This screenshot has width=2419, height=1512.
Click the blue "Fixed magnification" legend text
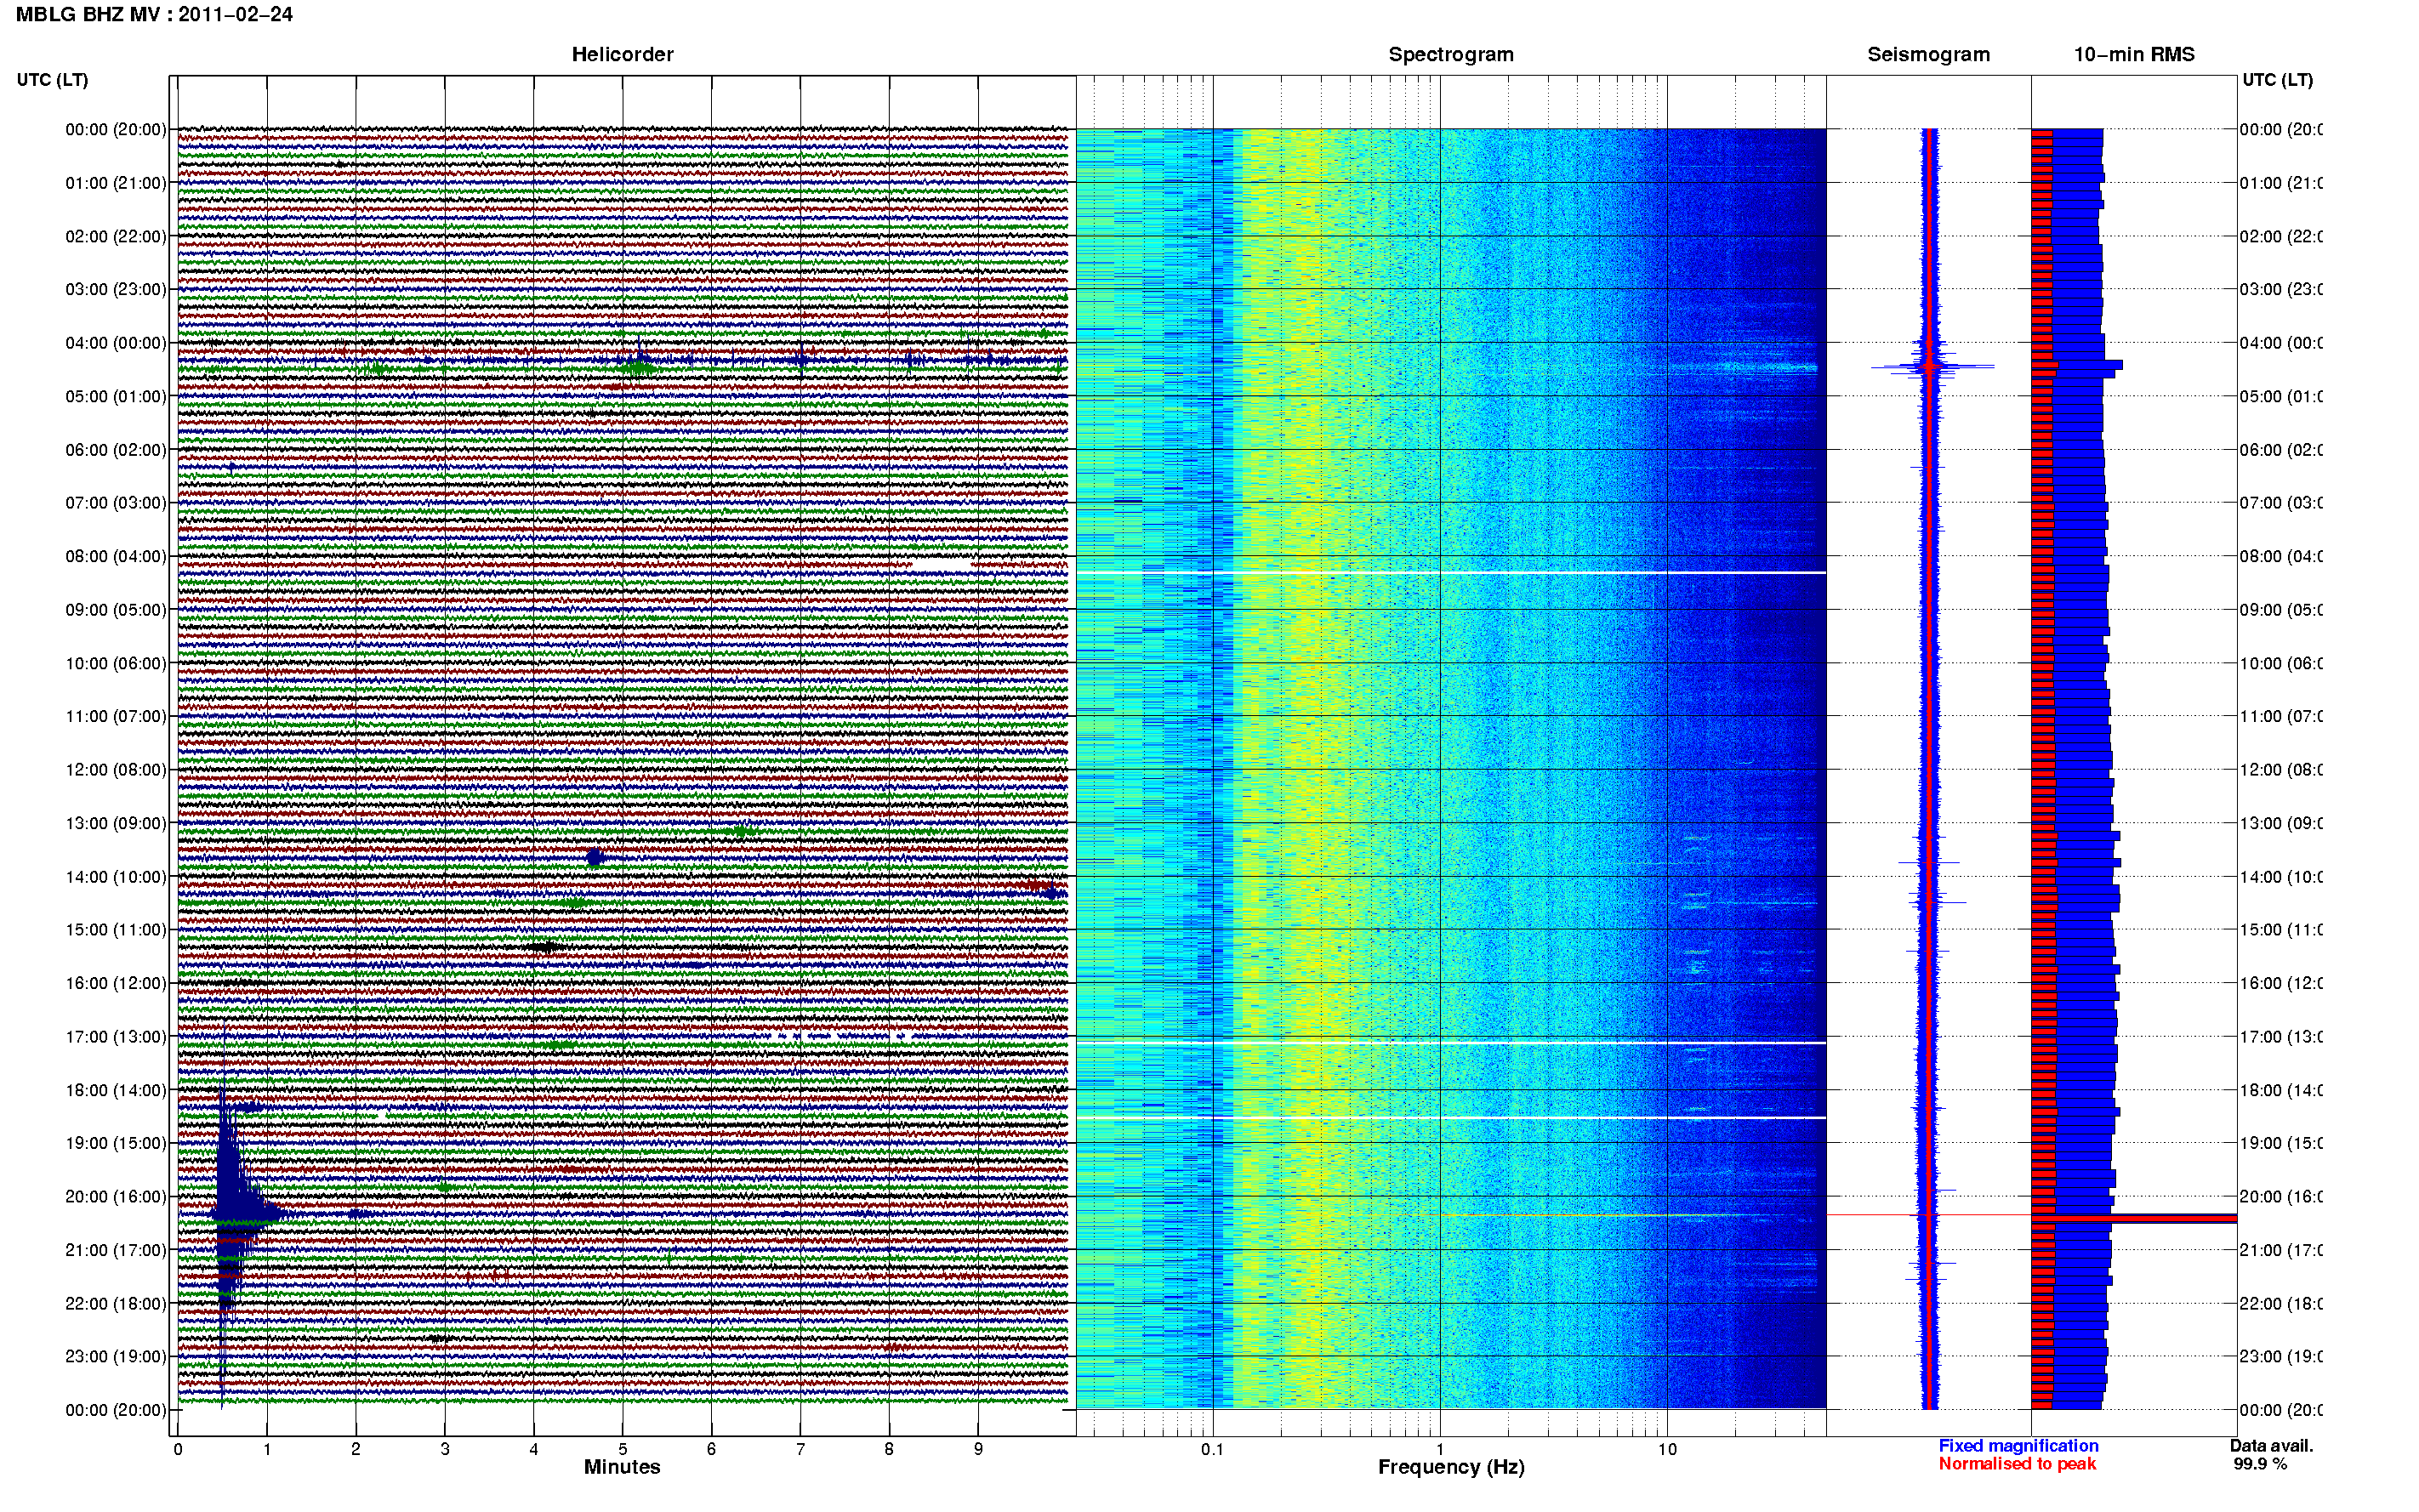point(2018,1446)
